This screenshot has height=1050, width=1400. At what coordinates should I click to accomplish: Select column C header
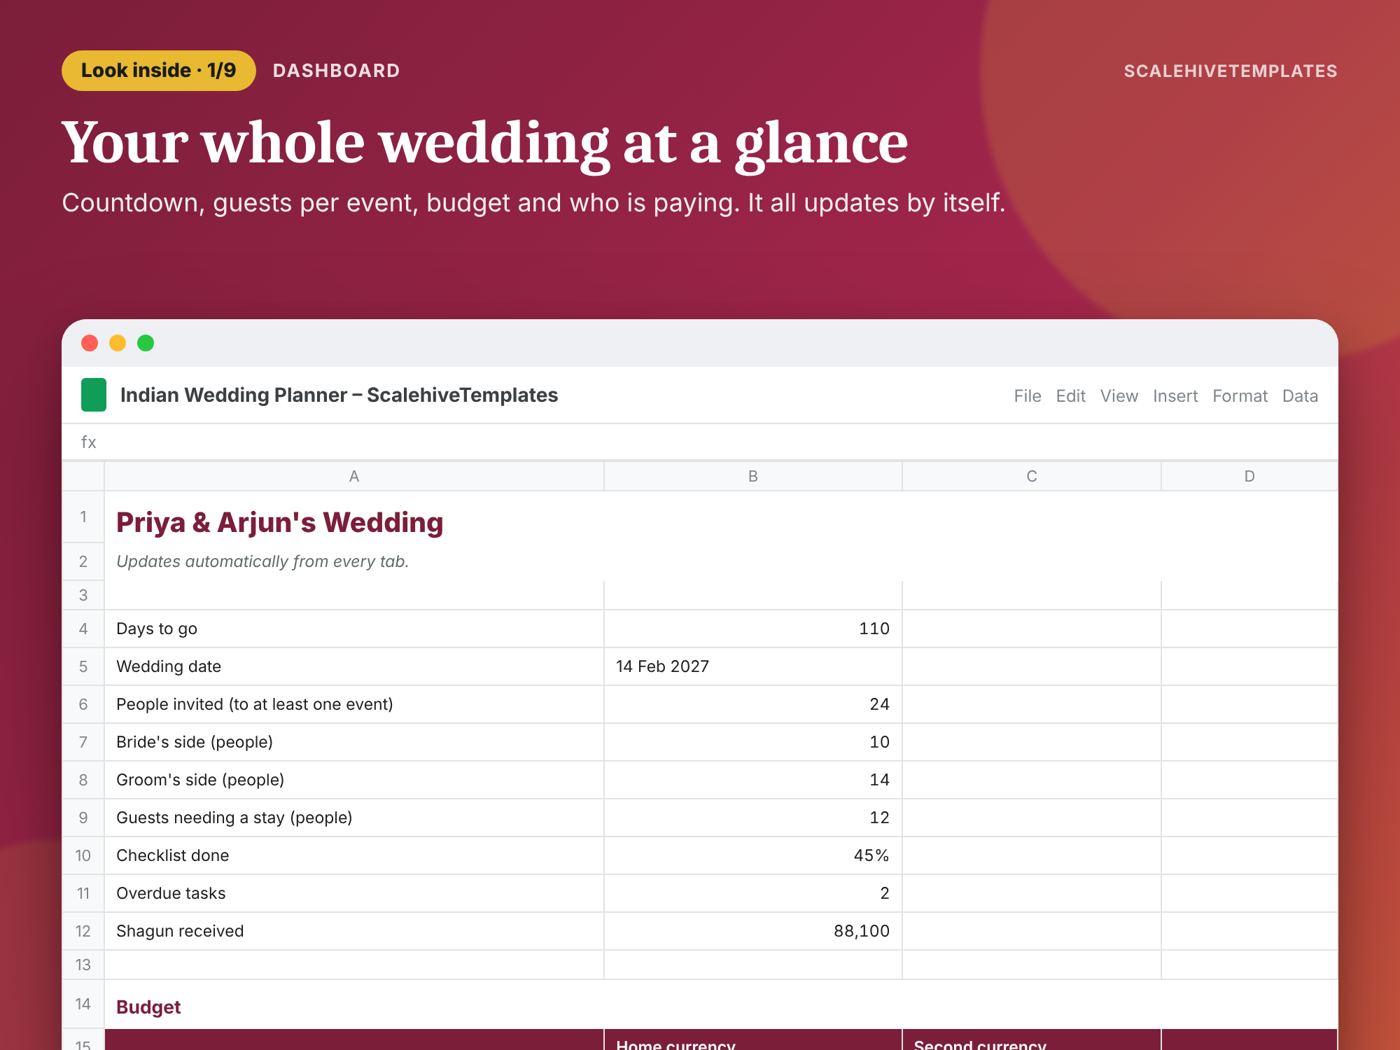tap(1031, 476)
